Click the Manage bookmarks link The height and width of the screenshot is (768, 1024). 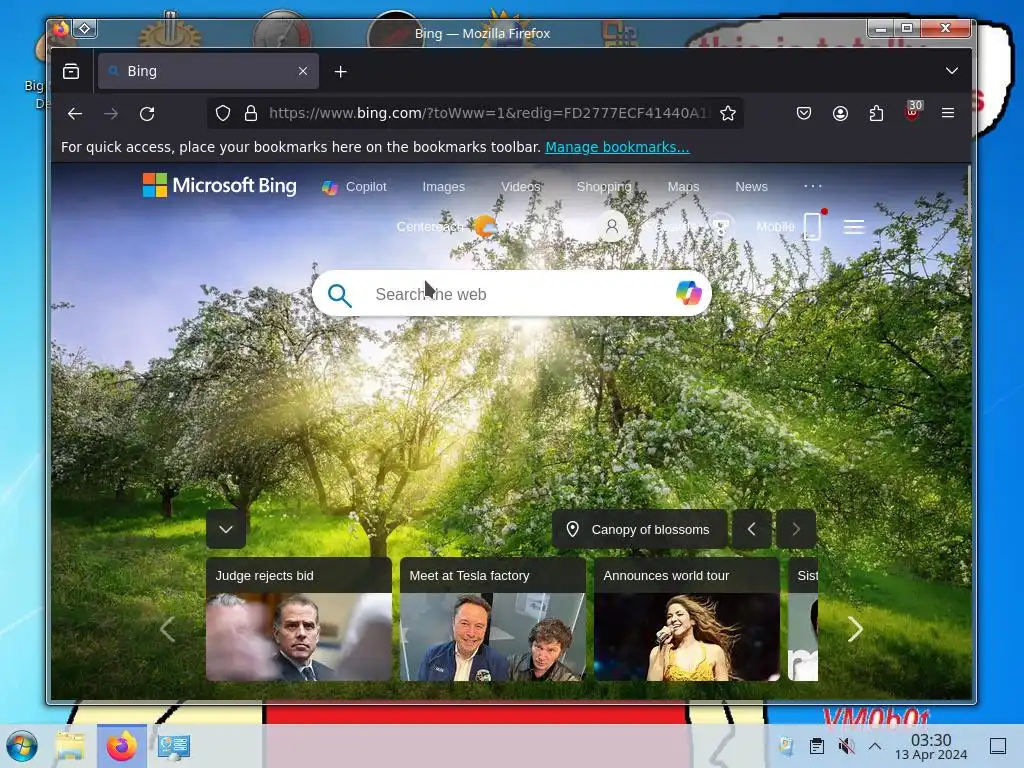coord(617,147)
